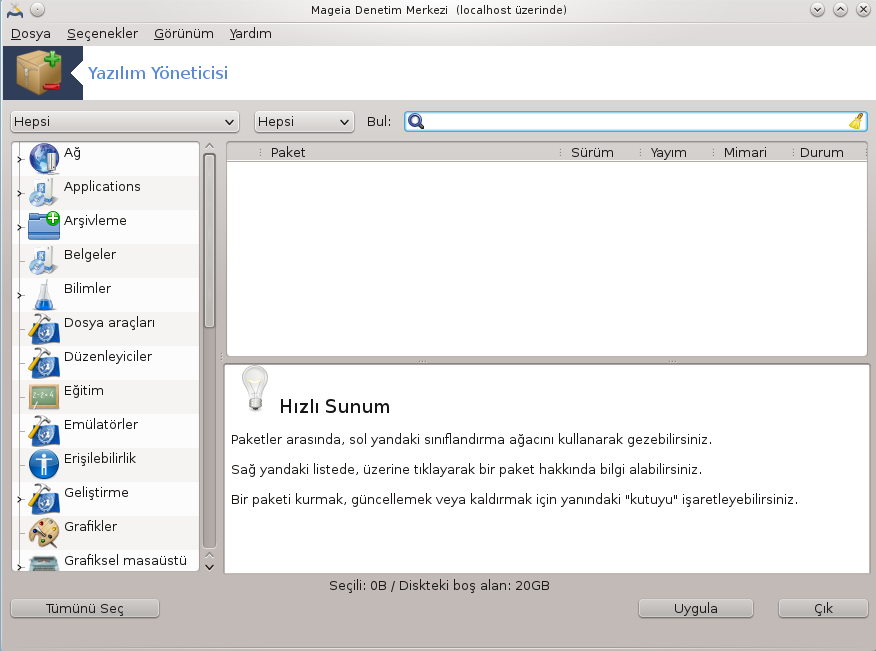Viewport: 876px width, 651px height.
Task: Clear the search field with broom icon
Action: (856, 121)
